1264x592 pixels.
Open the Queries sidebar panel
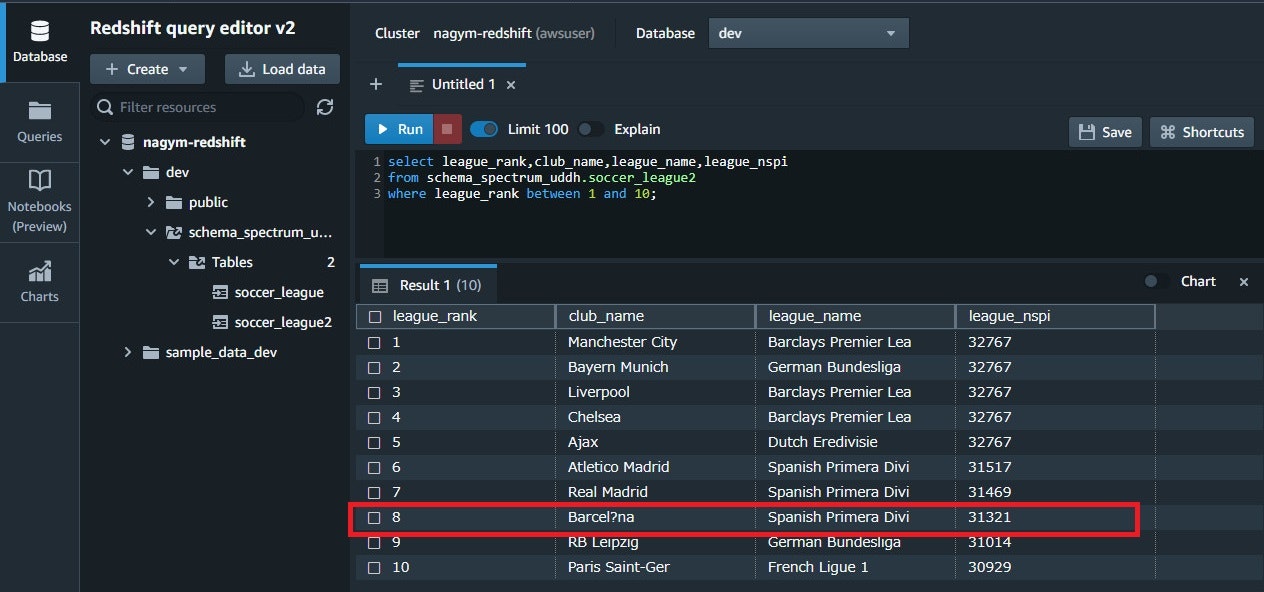39,122
